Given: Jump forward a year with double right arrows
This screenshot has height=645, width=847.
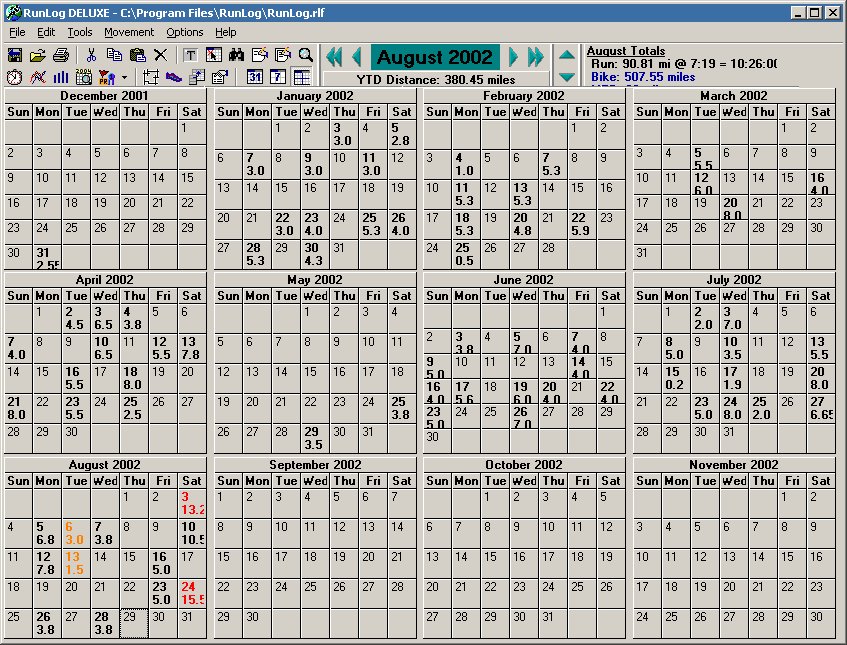Looking at the screenshot, I should tap(535, 57).
